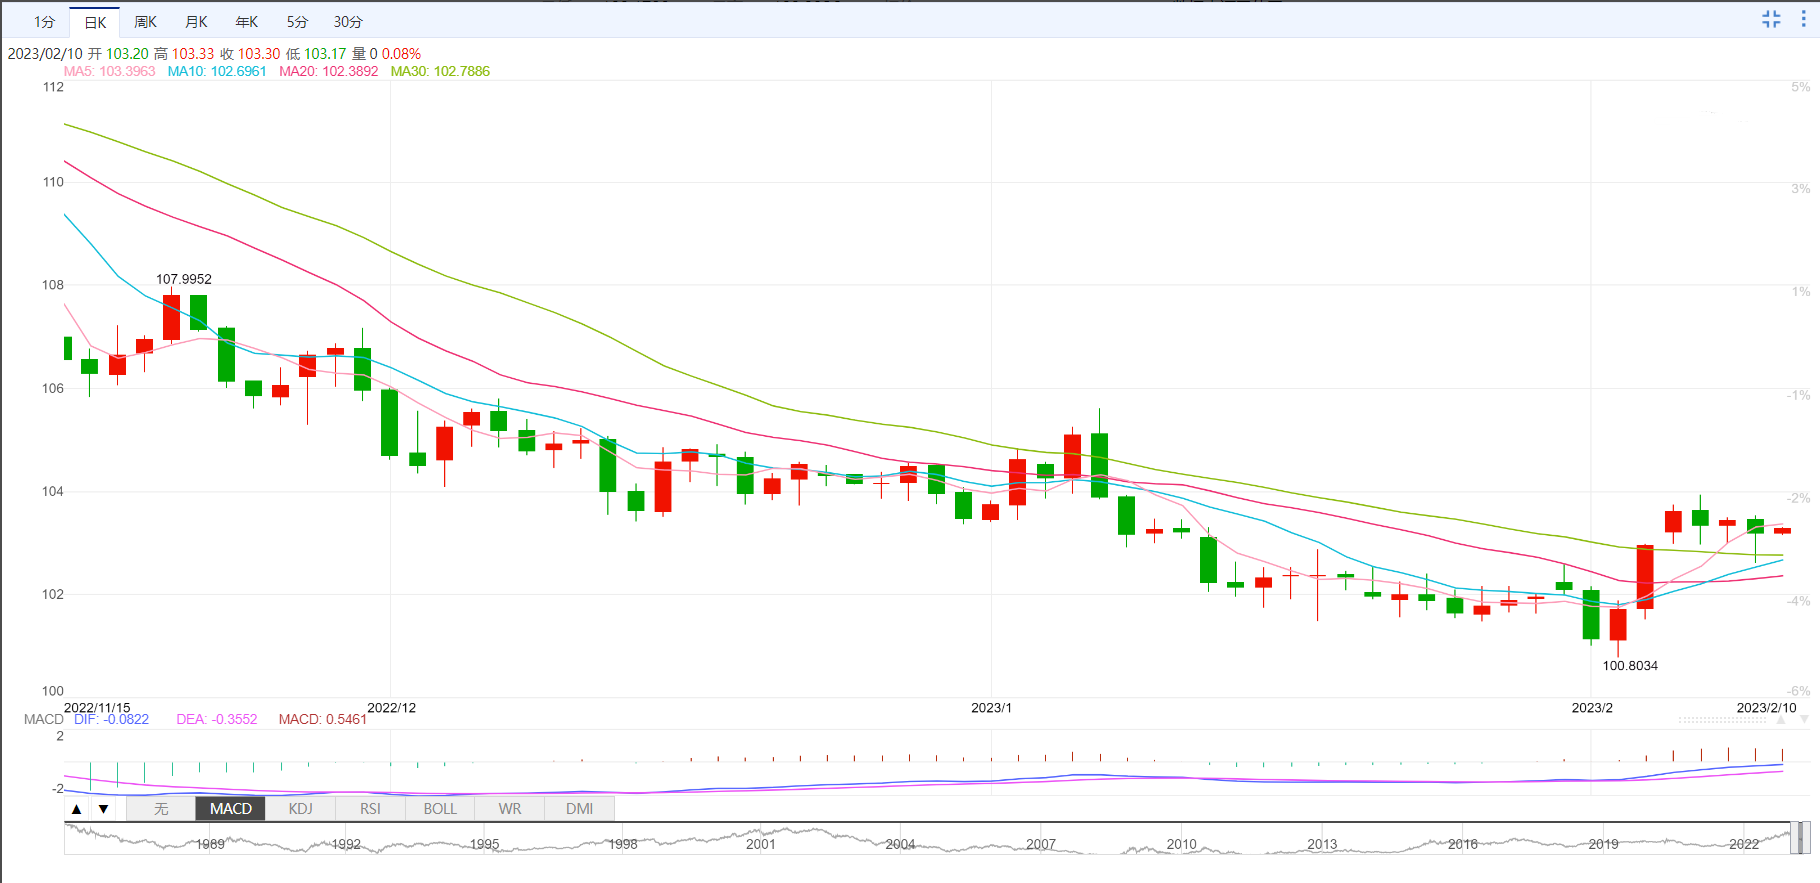The width and height of the screenshot is (1820, 883).
Task: Switch to the 1分 timeframe tab
Action: click(44, 22)
